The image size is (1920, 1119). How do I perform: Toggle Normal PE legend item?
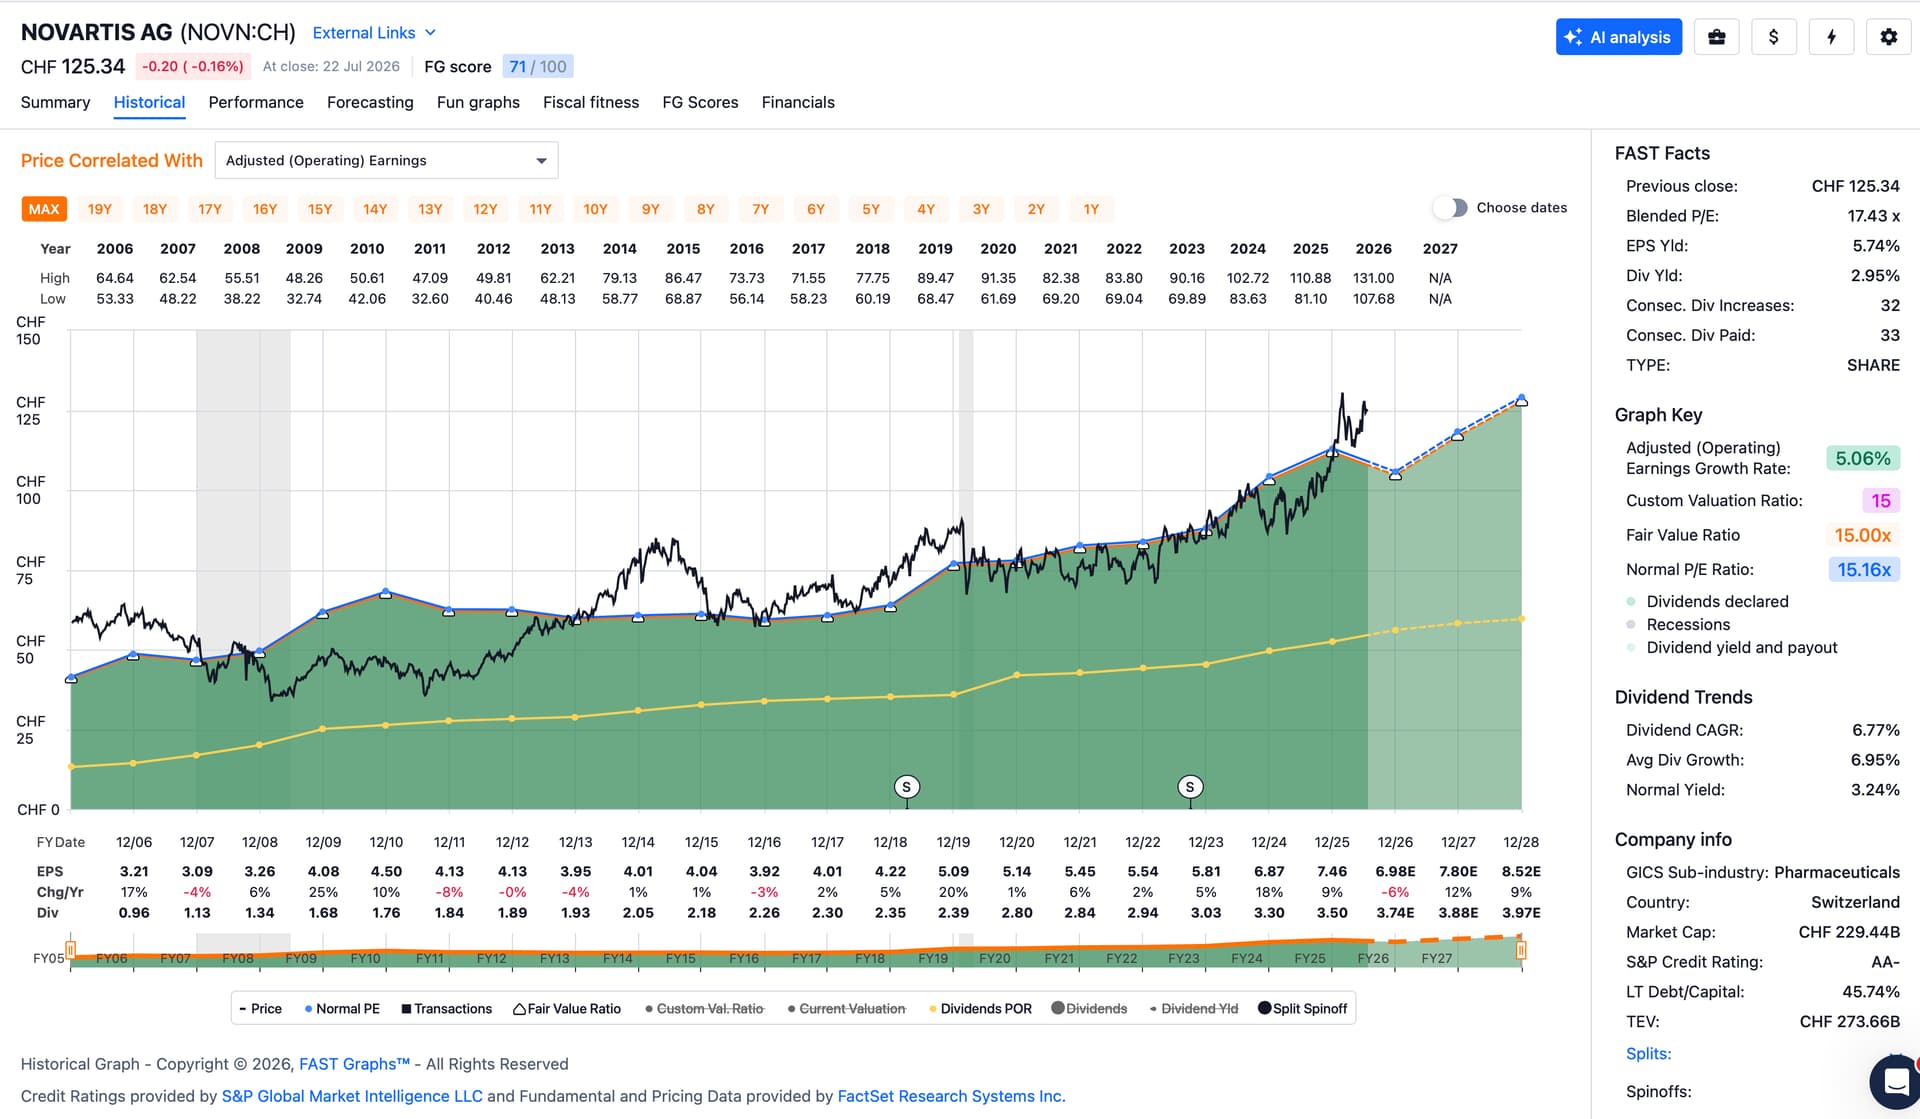pyautogui.click(x=342, y=1009)
